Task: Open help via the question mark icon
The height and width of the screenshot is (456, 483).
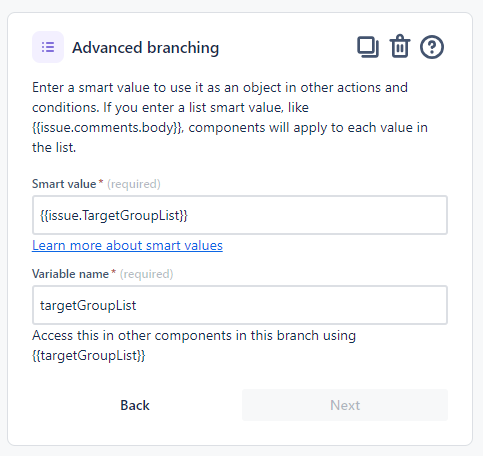Action: pyautogui.click(x=432, y=47)
